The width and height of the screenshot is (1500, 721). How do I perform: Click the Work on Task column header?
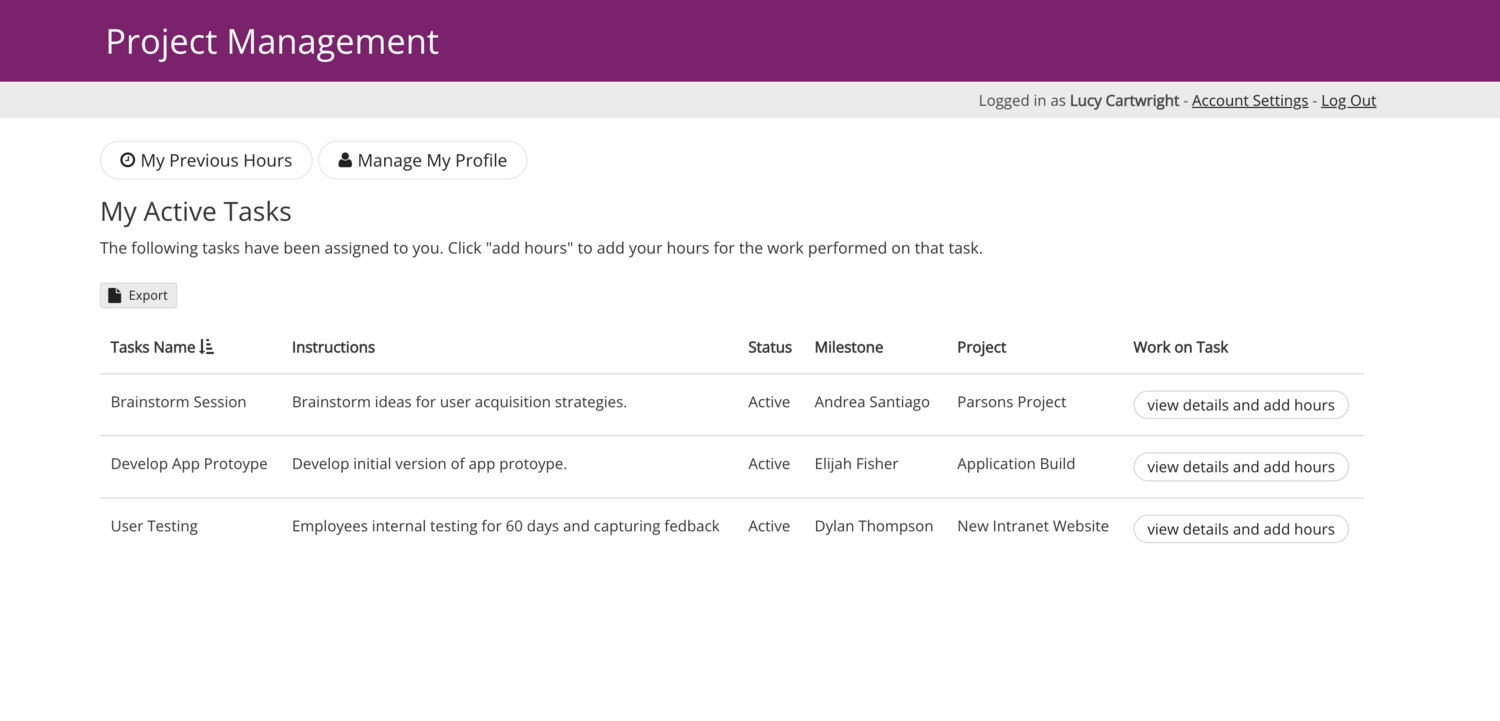(1180, 346)
